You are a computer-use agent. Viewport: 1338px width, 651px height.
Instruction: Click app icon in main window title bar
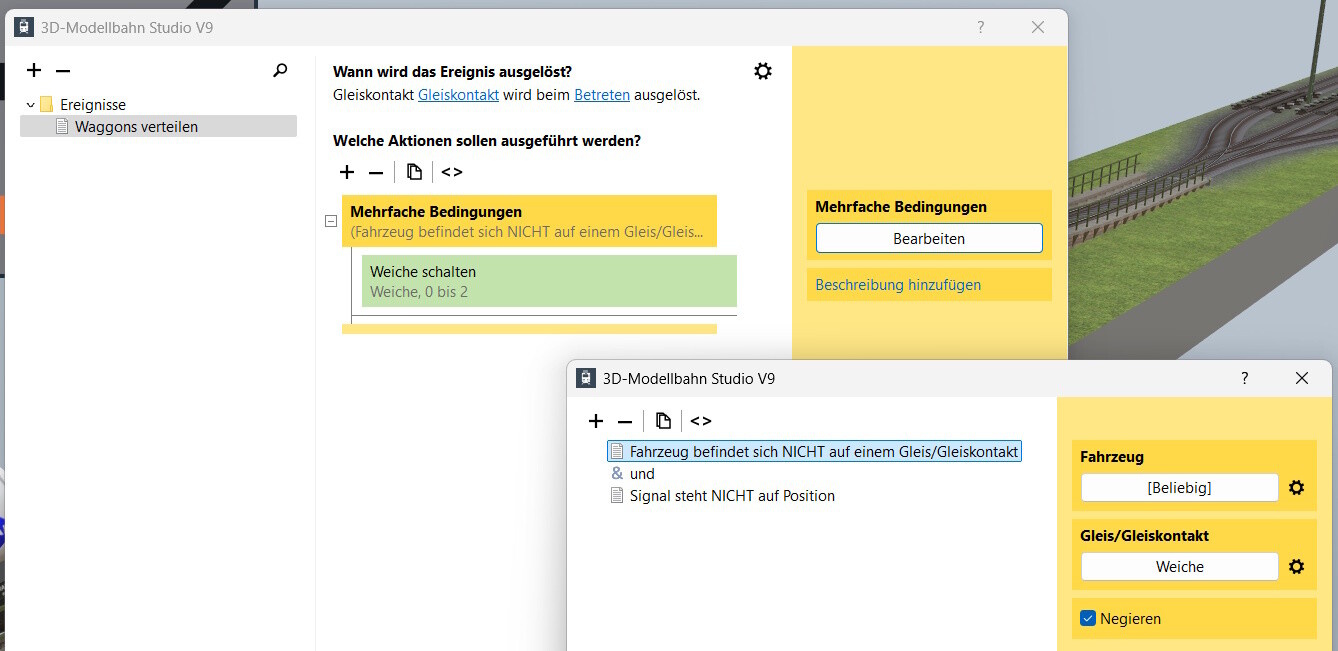23,28
